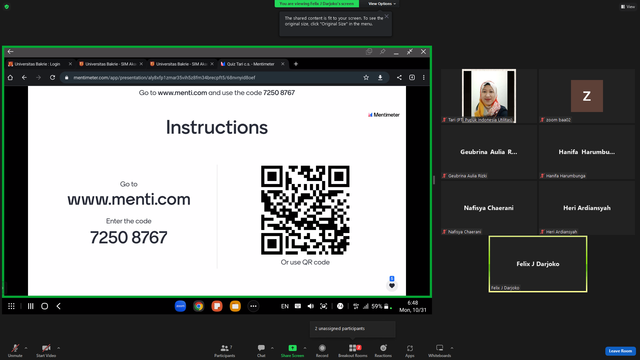Select Felix J Darjoko's highlighted tile

(x=538, y=264)
